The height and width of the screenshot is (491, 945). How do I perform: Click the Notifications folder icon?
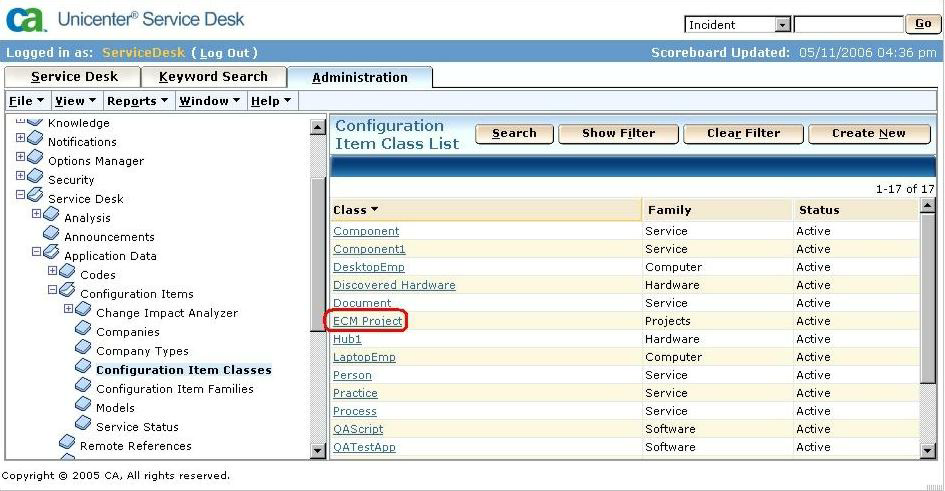(x=35, y=139)
